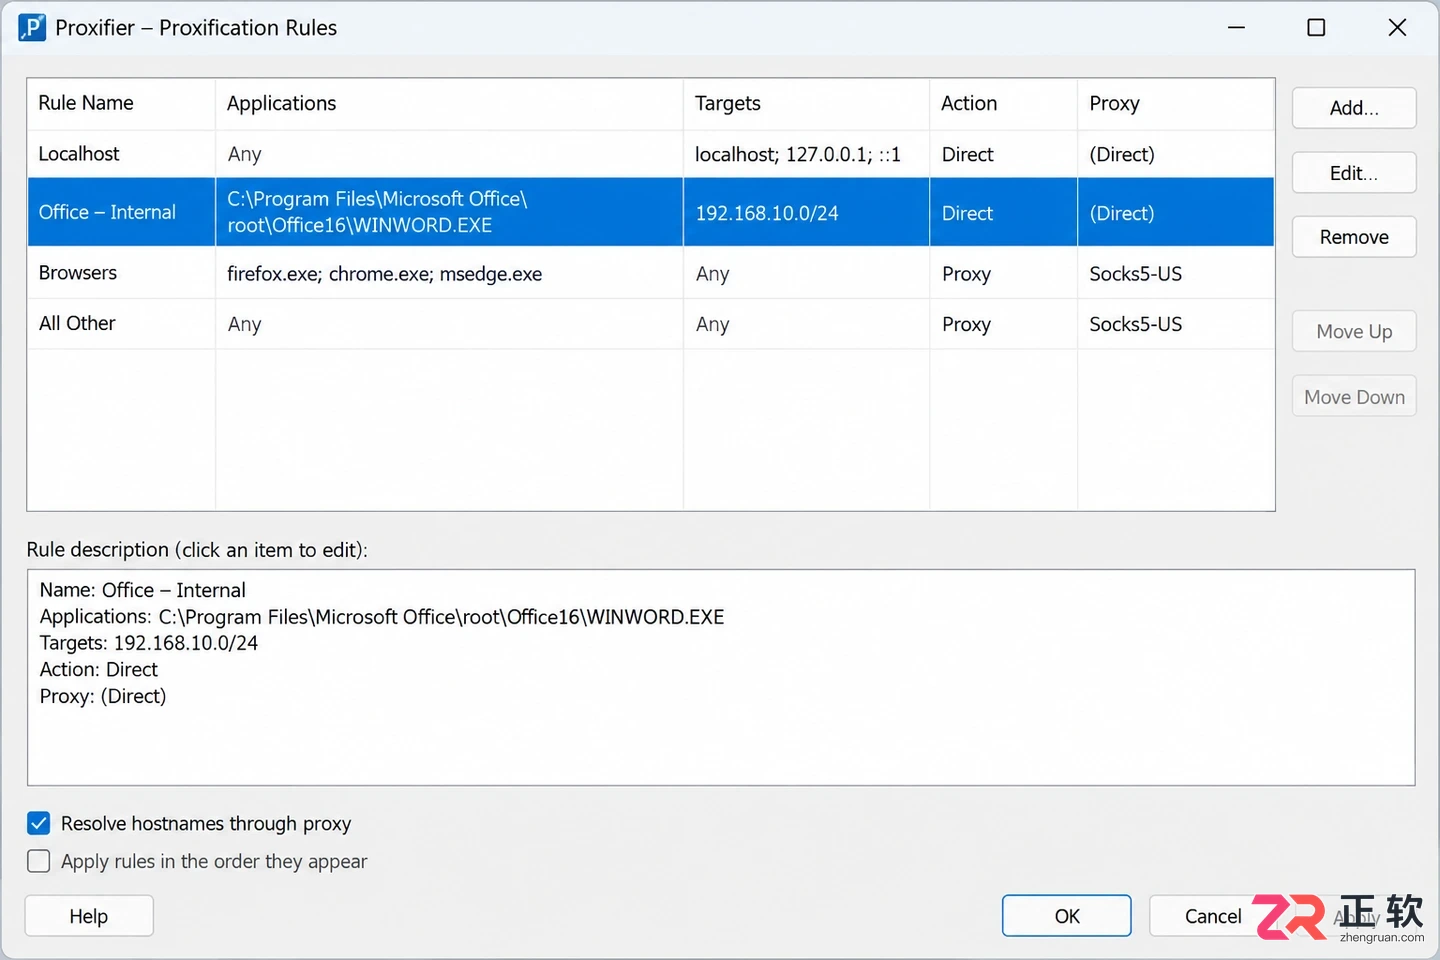The width and height of the screenshot is (1440, 960).
Task: Click Proxy action cell in Browsers row
Action: [x=1003, y=273]
